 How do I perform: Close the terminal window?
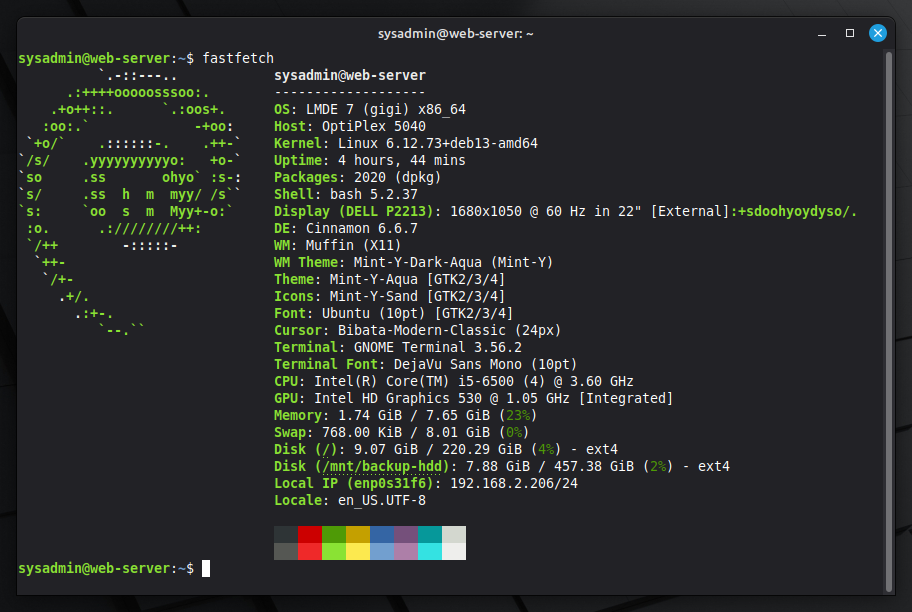878,33
